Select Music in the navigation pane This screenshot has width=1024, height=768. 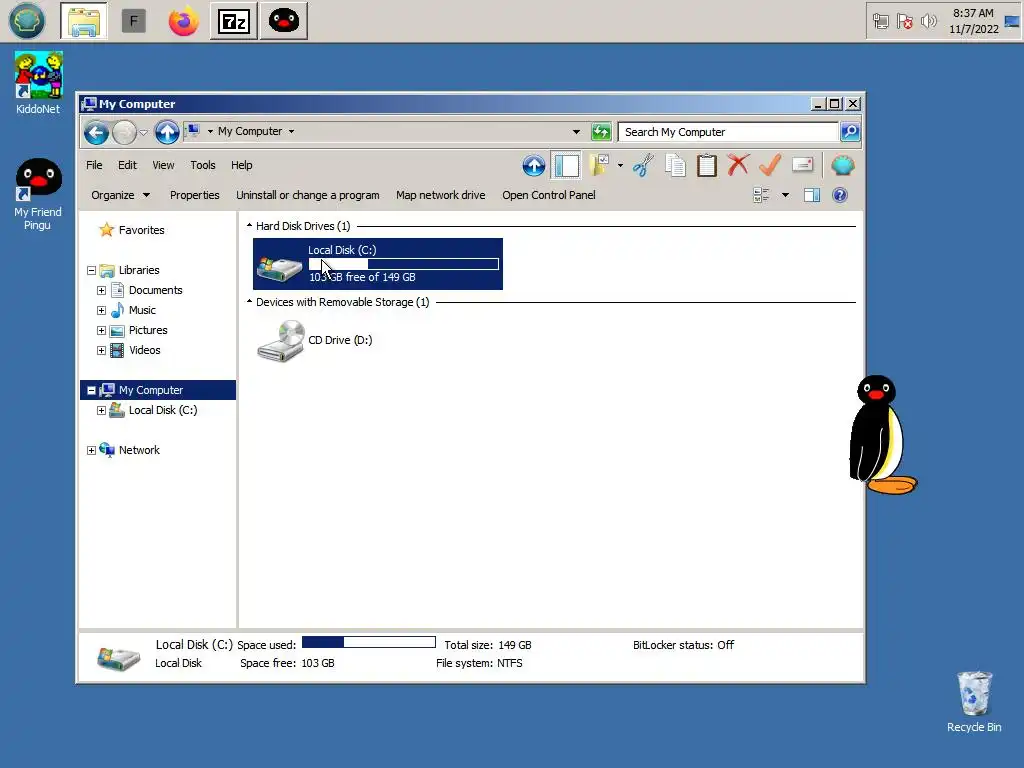(142, 310)
